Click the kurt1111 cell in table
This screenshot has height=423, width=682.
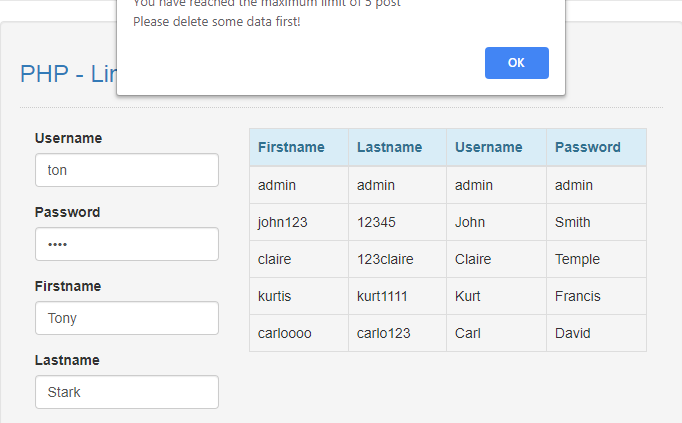click(382, 296)
